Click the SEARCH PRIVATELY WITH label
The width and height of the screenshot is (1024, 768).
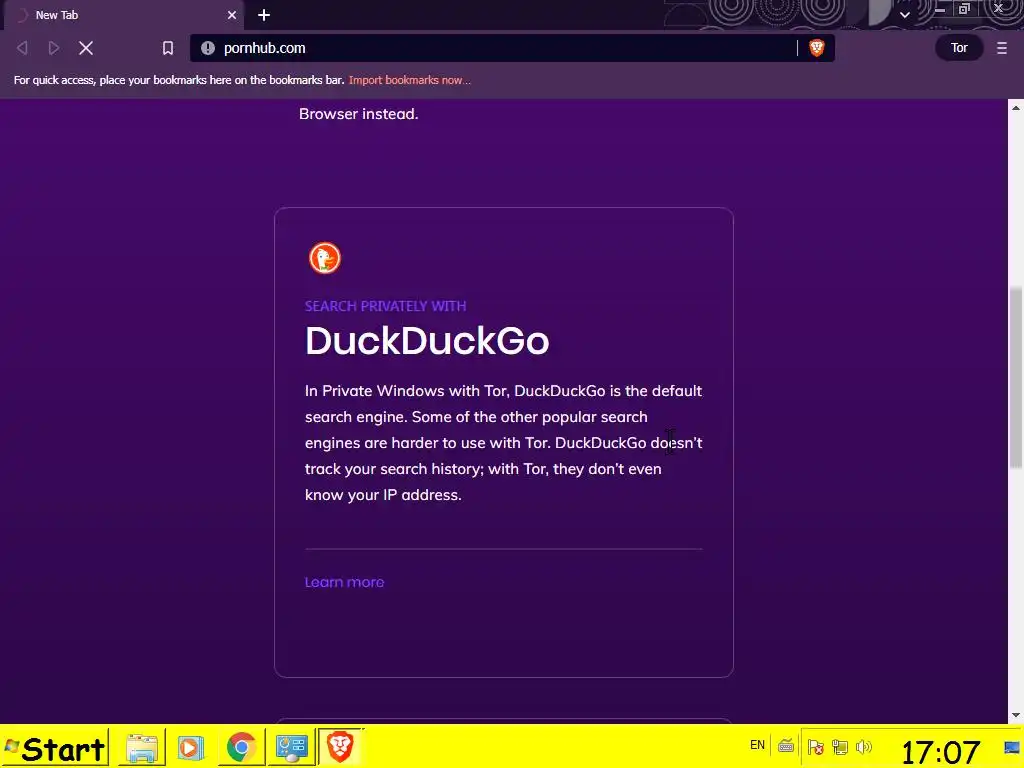pos(385,306)
